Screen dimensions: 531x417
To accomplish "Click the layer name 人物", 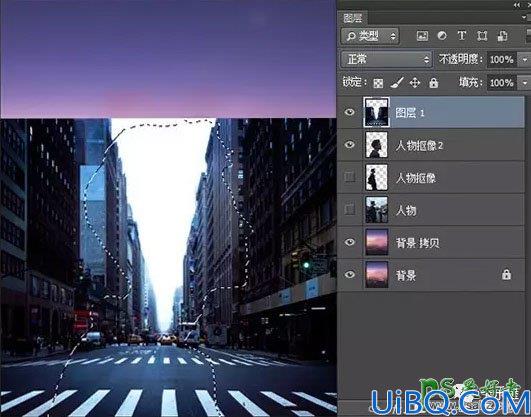I will coord(406,211).
